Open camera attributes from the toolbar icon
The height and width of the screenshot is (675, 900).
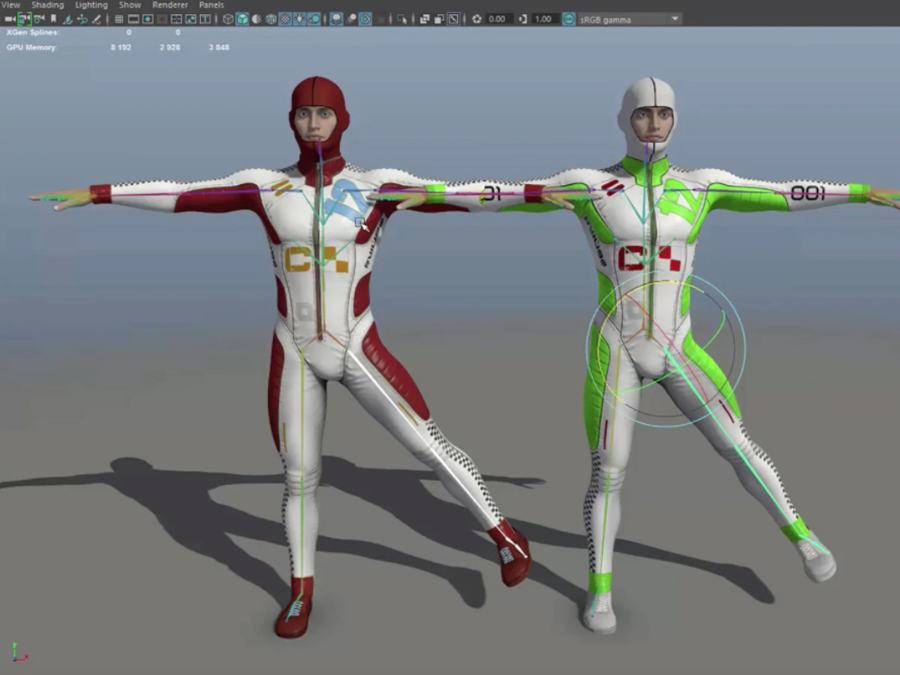point(40,19)
